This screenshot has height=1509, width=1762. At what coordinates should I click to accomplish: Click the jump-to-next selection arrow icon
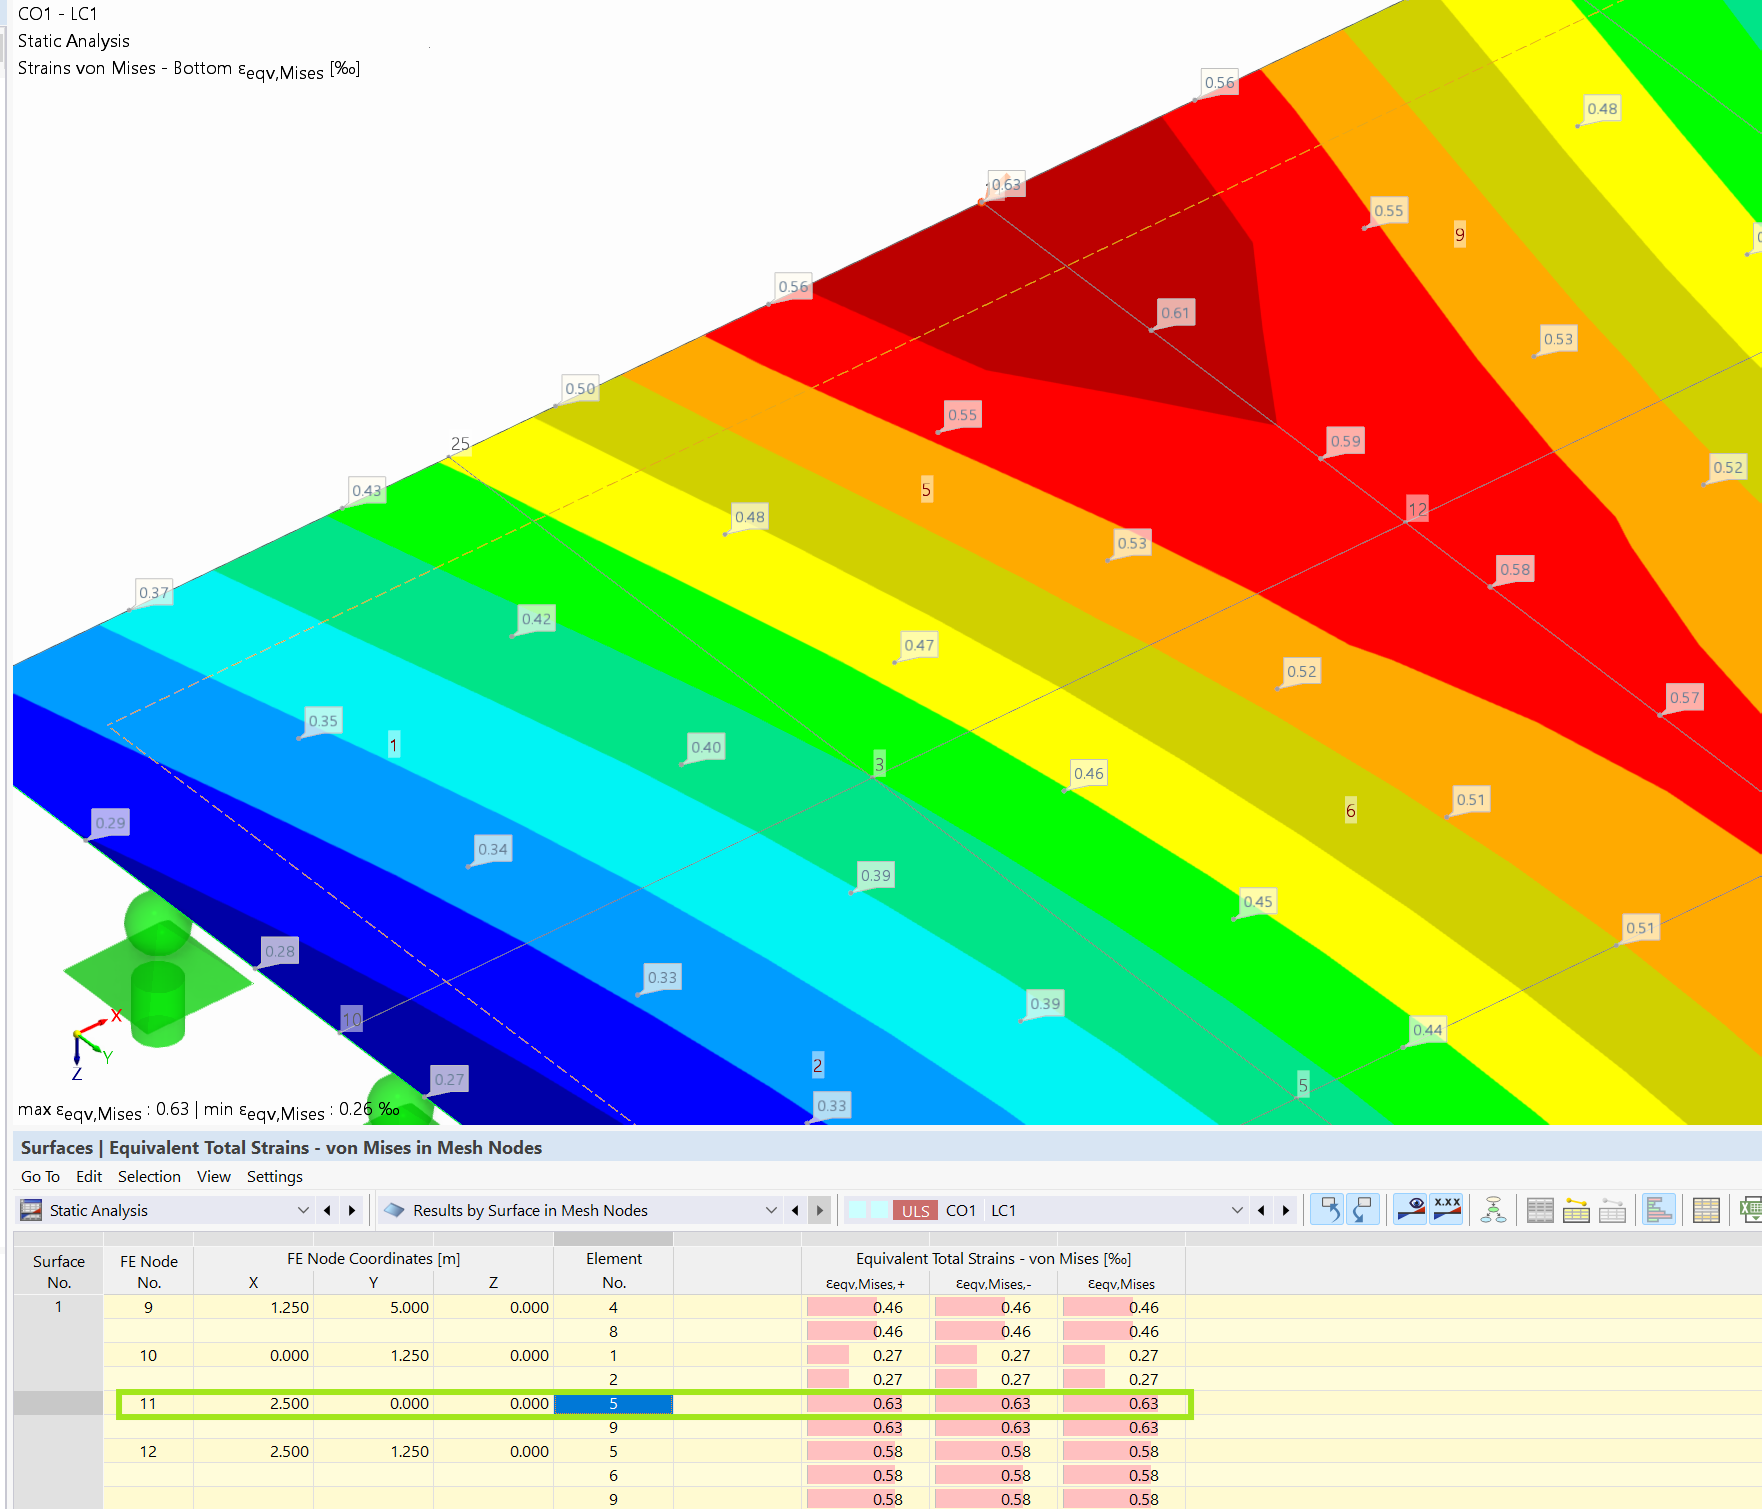pos(1363,1210)
